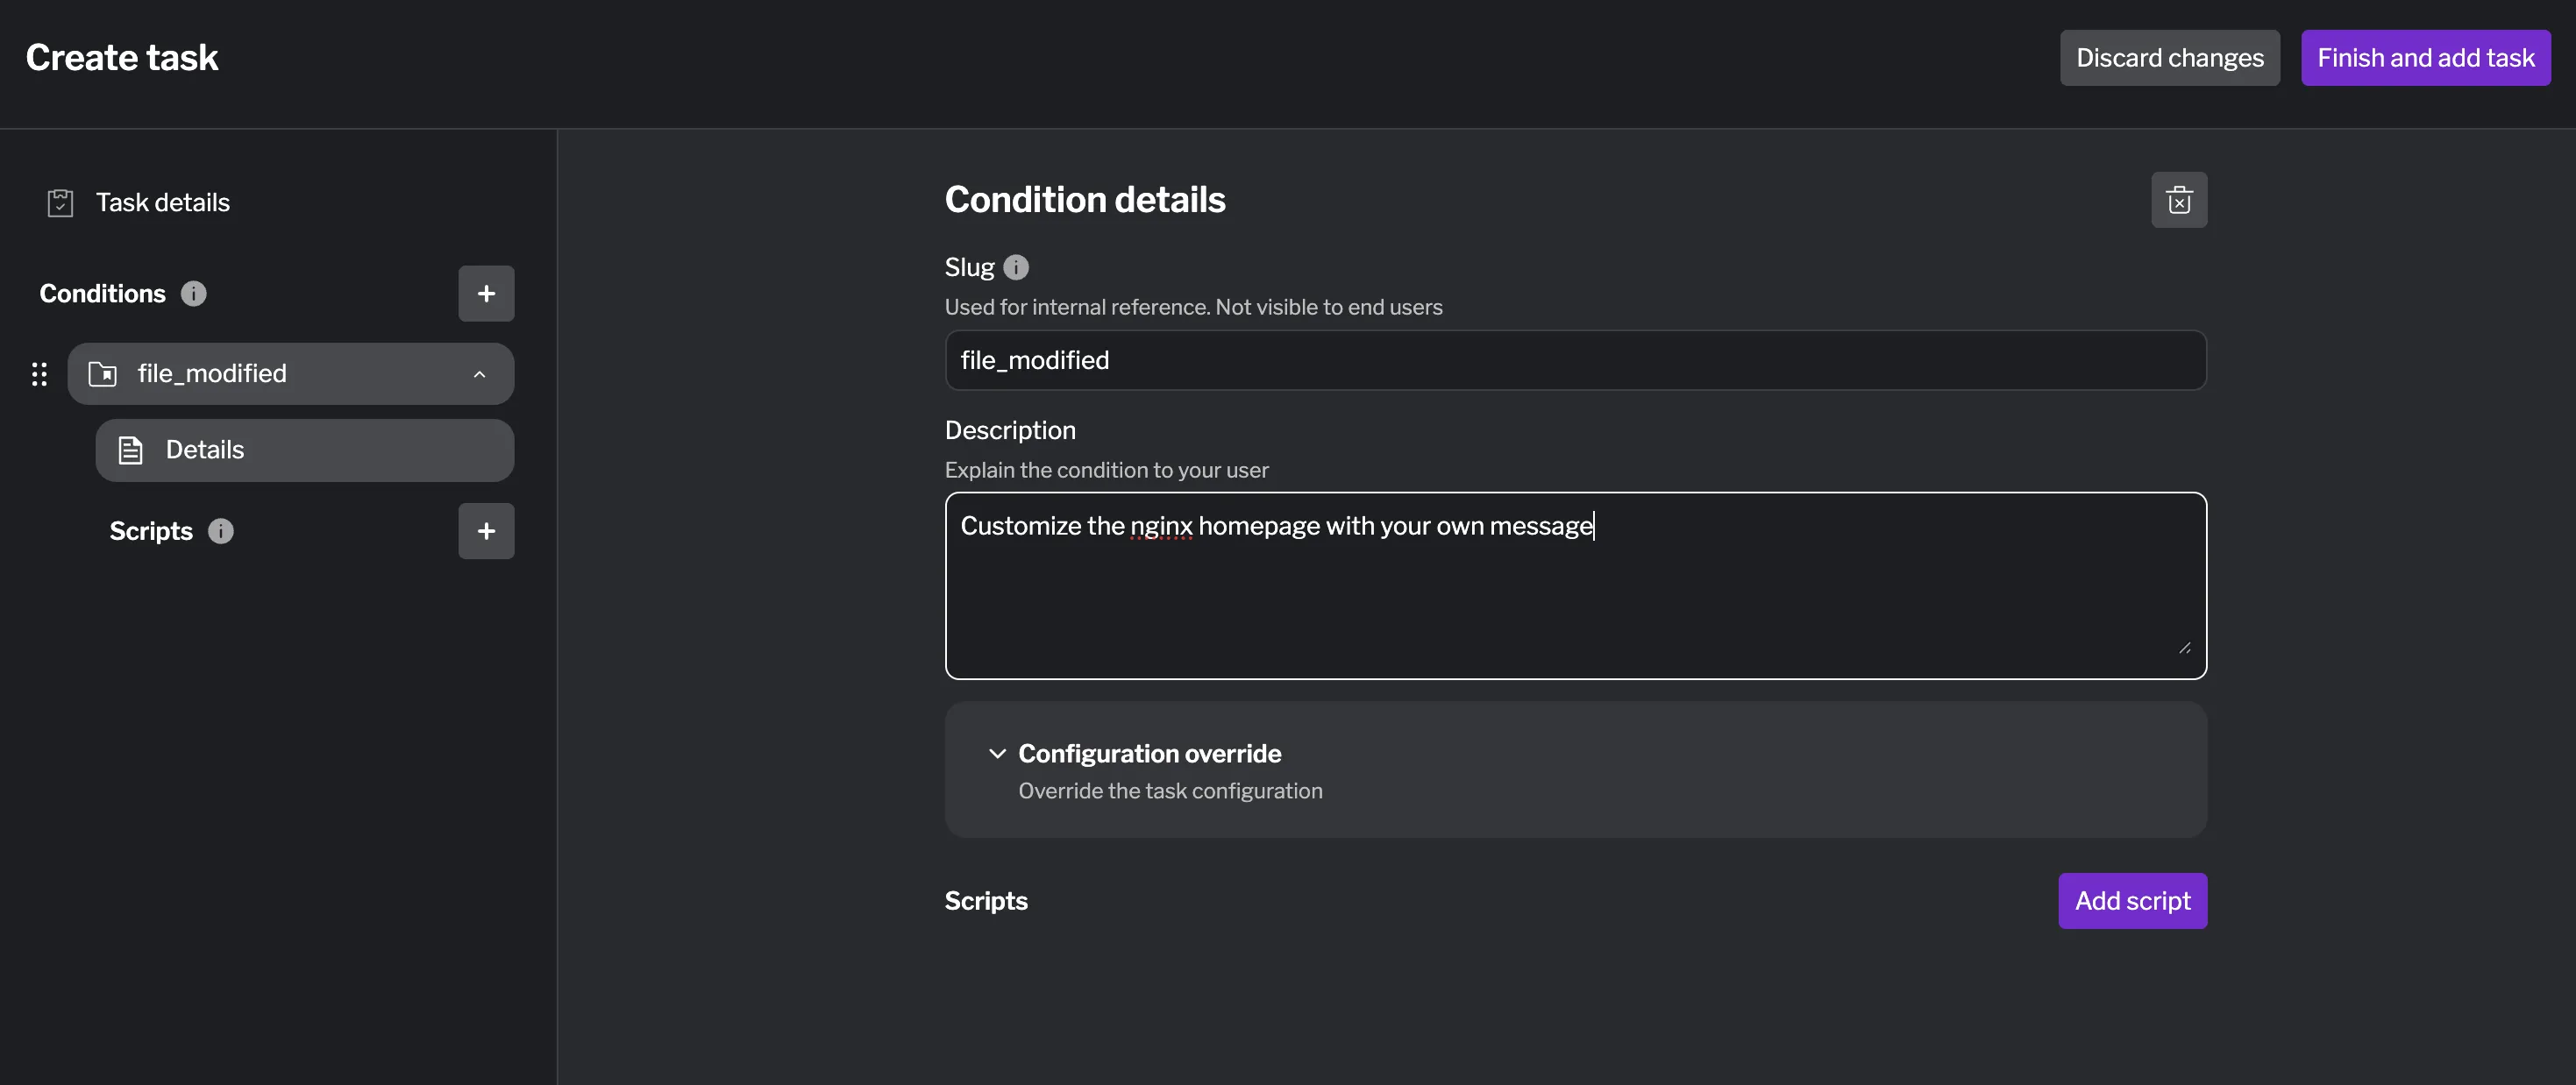The height and width of the screenshot is (1085, 2576).
Task: Click the Slug input field
Action: tap(1574, 360)
